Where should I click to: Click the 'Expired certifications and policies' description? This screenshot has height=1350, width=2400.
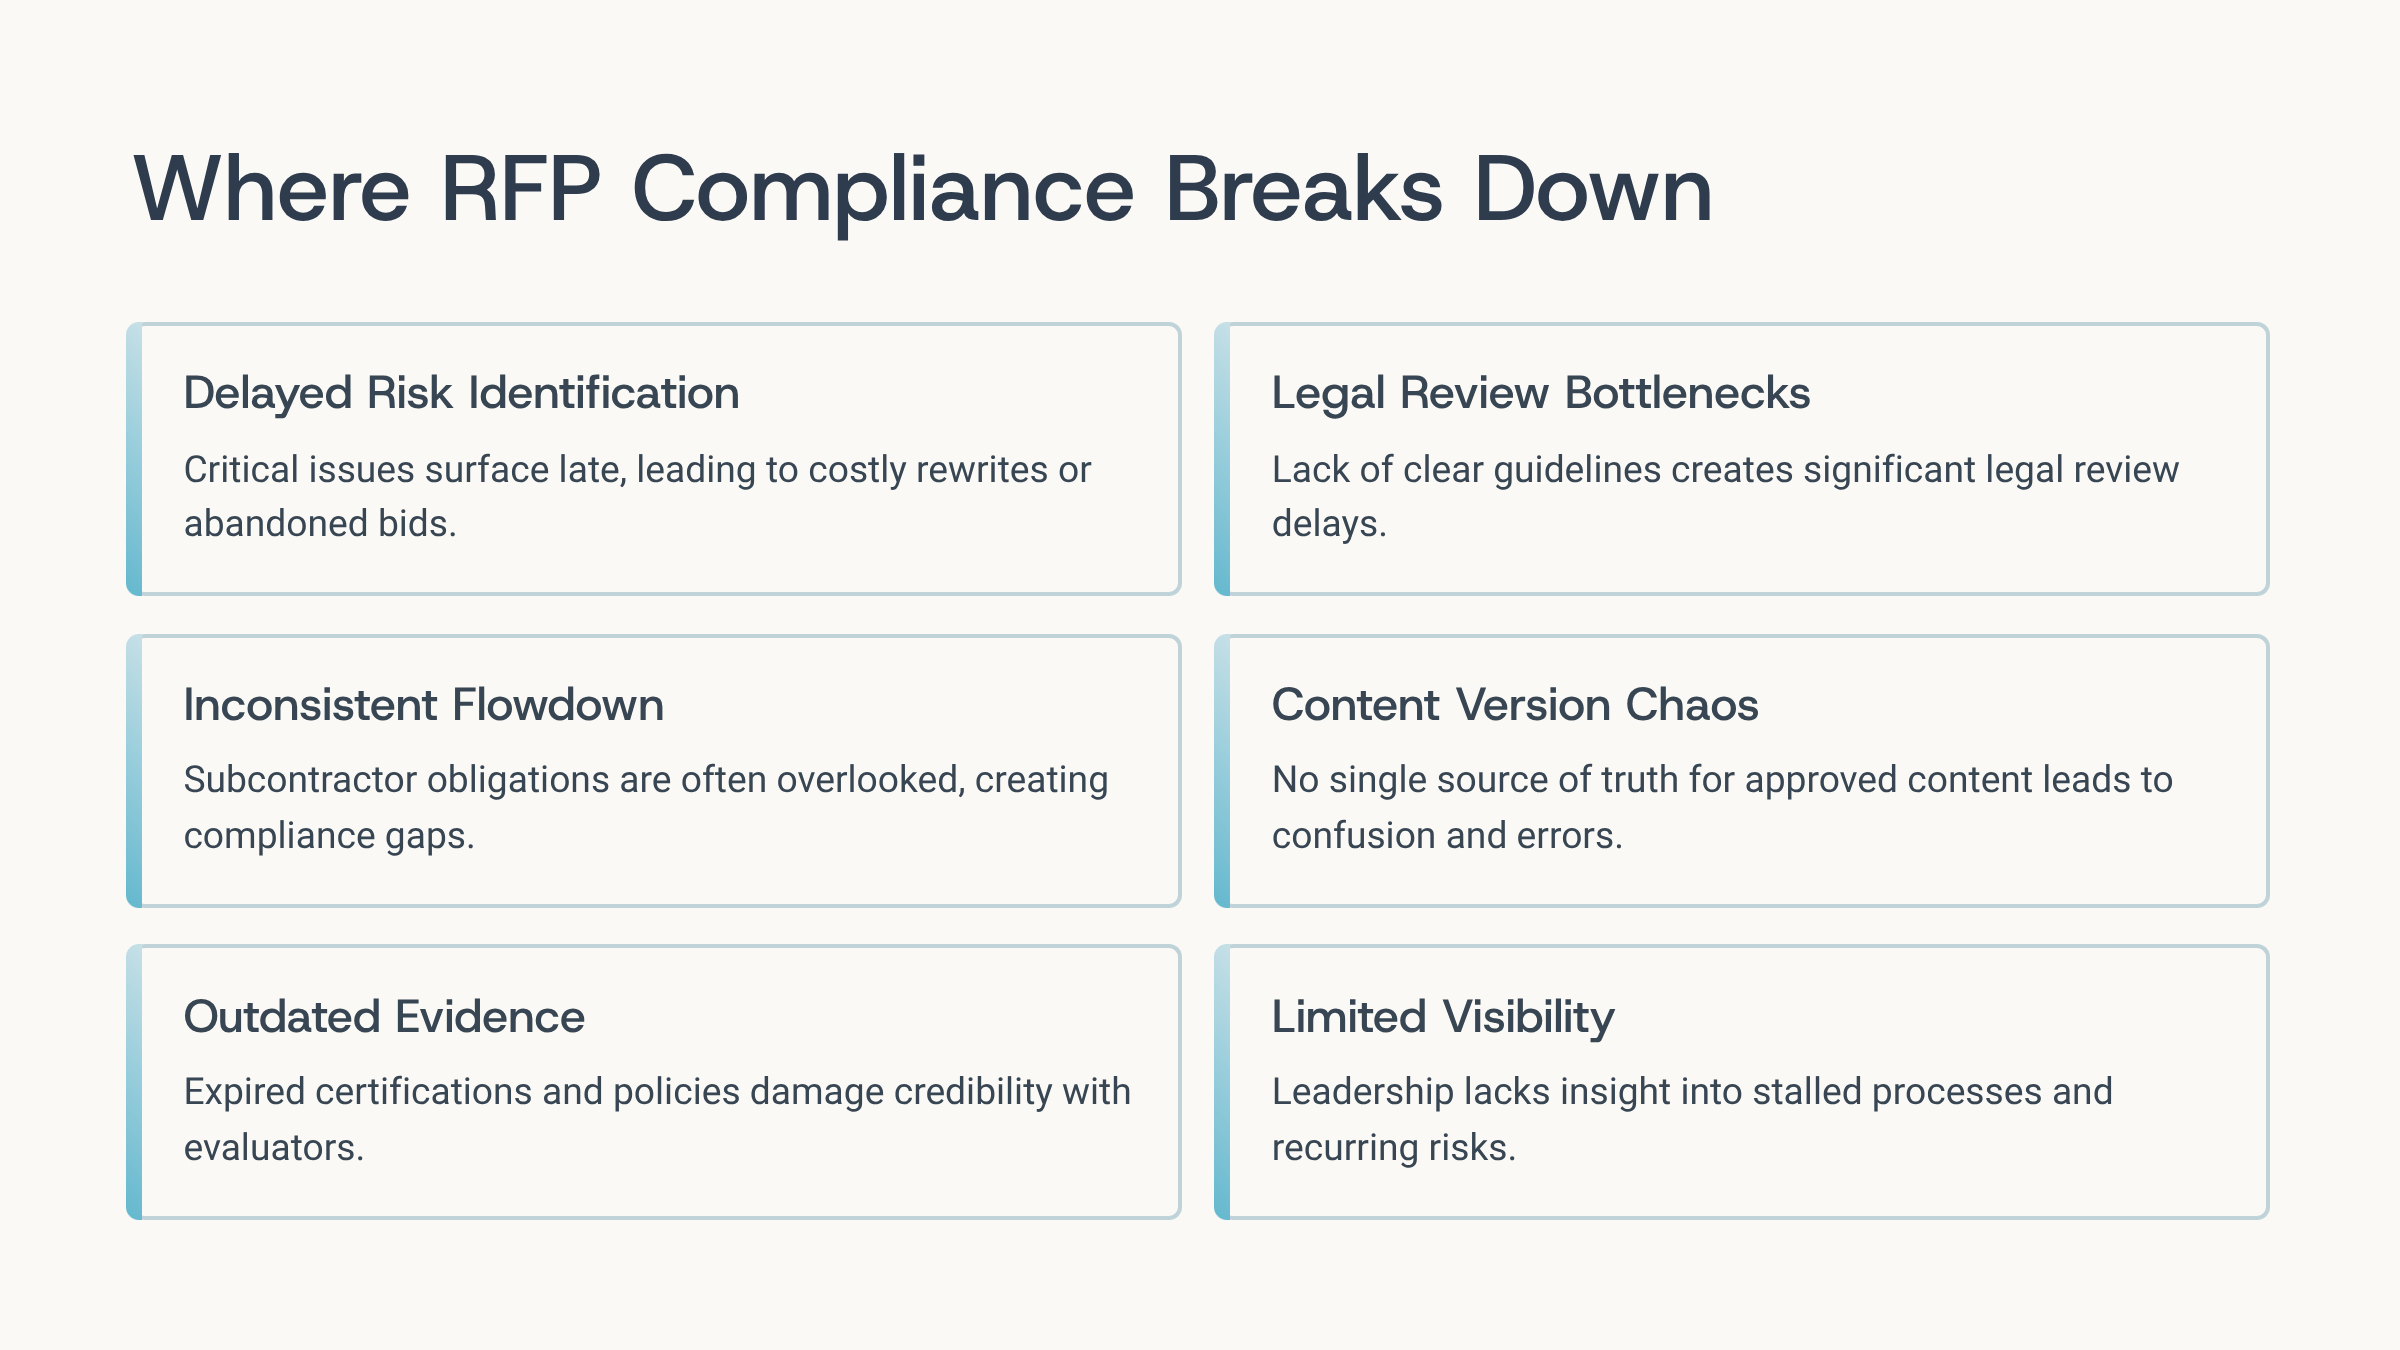(x=656, y=1119)
